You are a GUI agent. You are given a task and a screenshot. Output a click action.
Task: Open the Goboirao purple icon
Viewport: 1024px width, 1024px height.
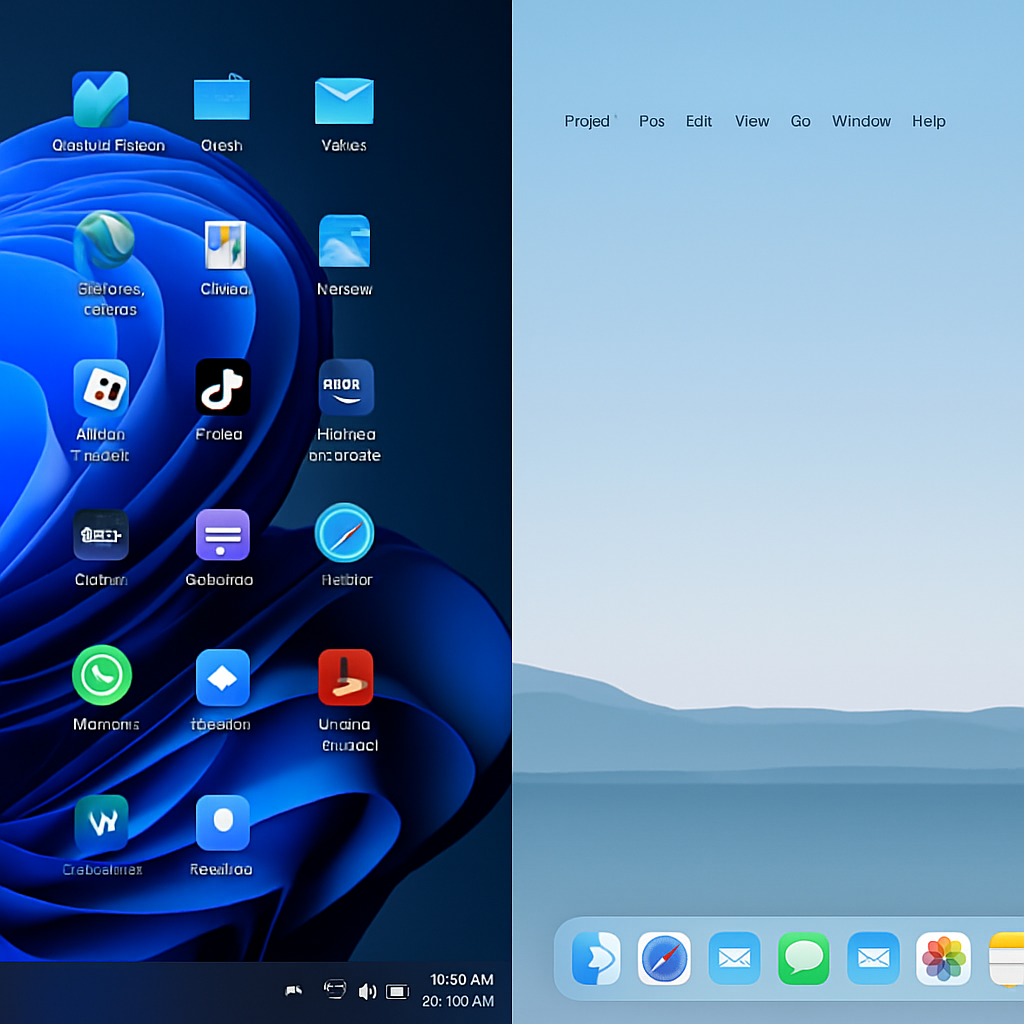223,535
